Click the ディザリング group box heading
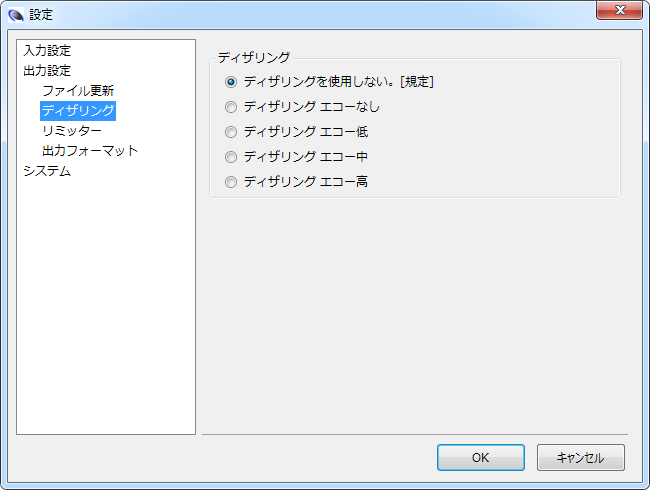The width and height of the screenshot is (650, 490). (253, 57)
